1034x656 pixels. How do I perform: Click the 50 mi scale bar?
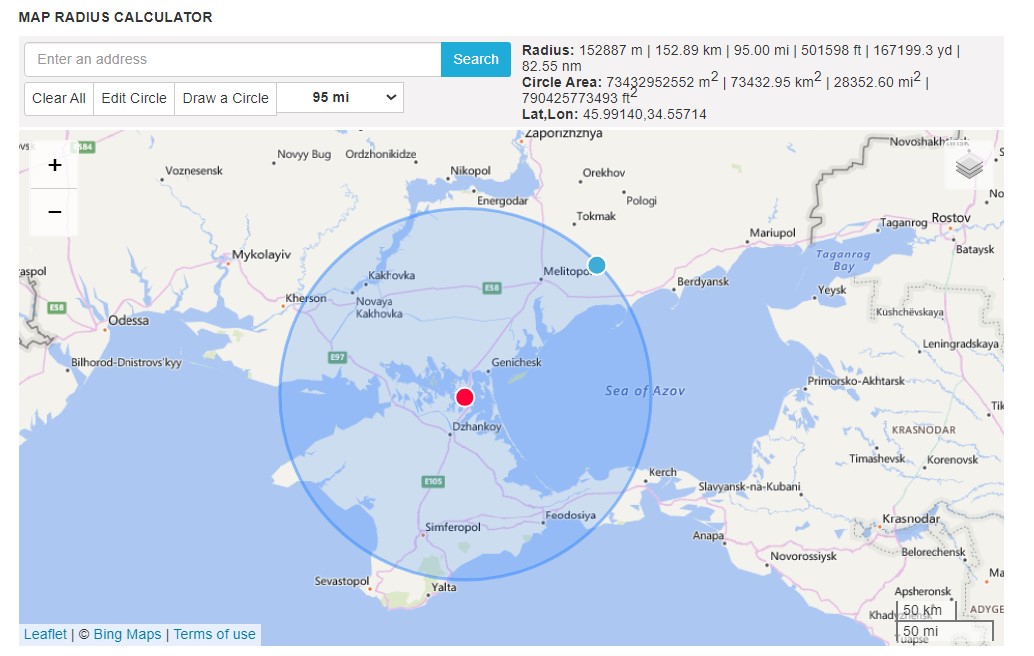coord(944,631)
